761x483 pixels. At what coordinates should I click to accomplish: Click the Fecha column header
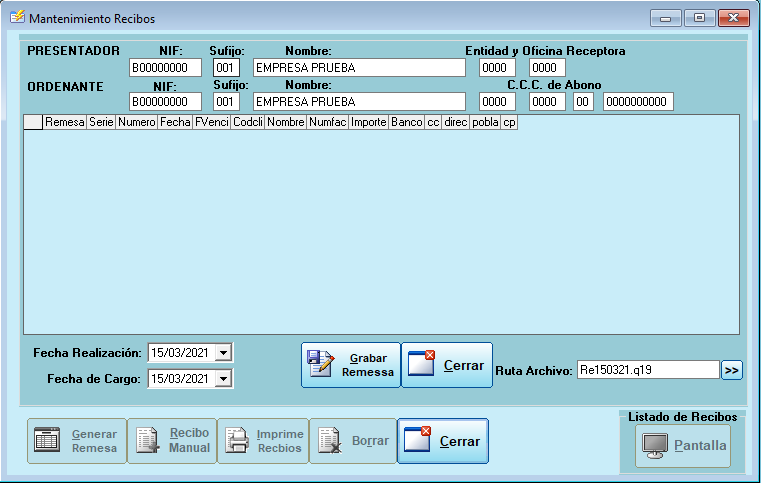point(175,122)
